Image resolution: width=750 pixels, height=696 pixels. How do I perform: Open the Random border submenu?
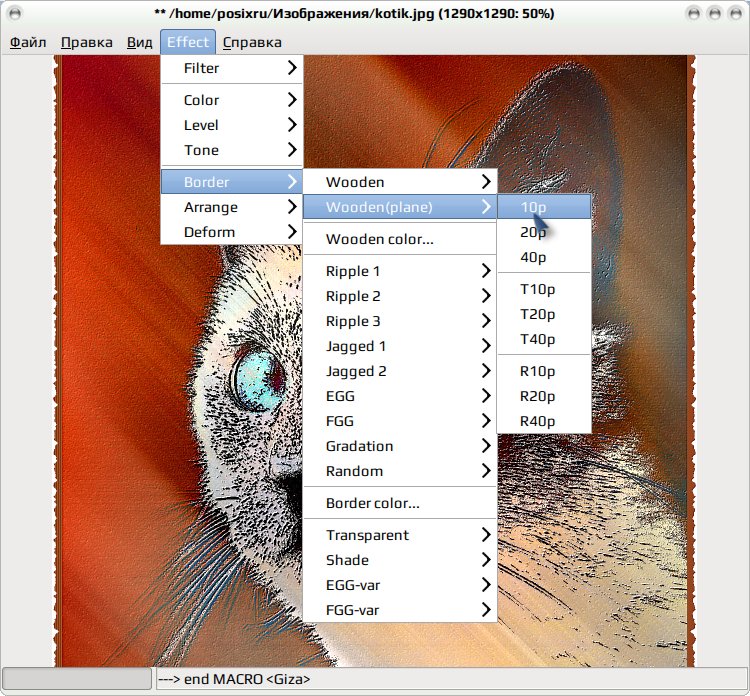coord(400,471)
